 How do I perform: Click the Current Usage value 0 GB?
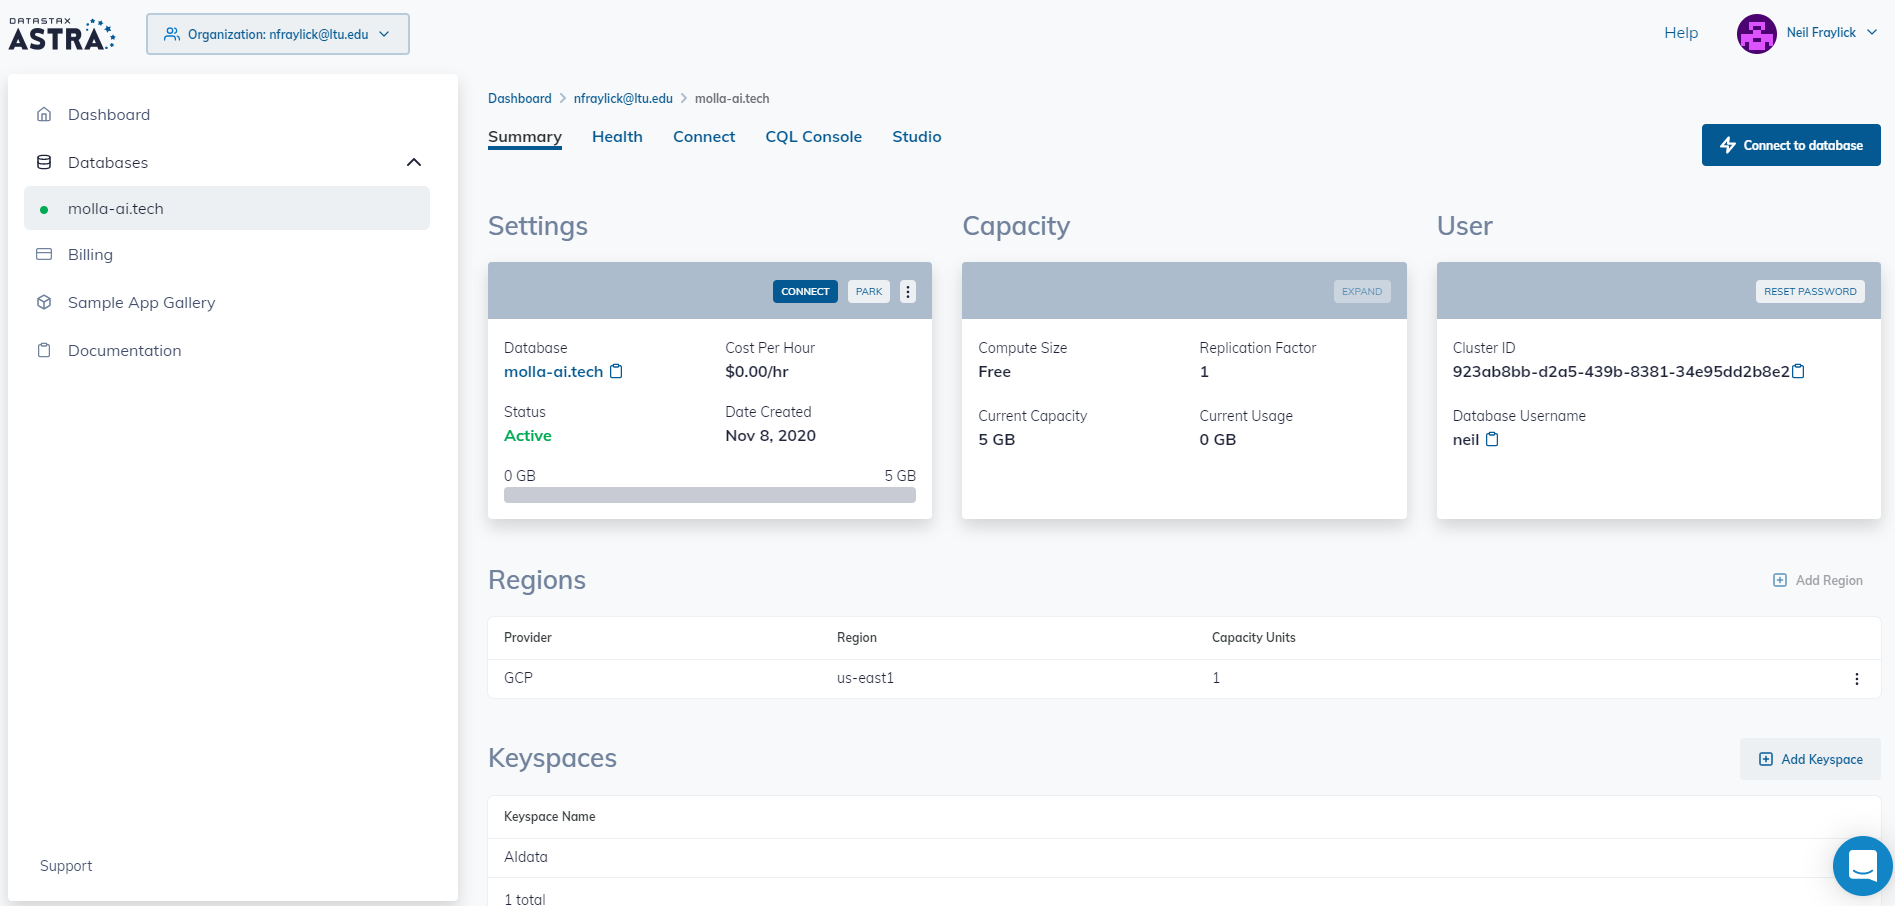1218,439
